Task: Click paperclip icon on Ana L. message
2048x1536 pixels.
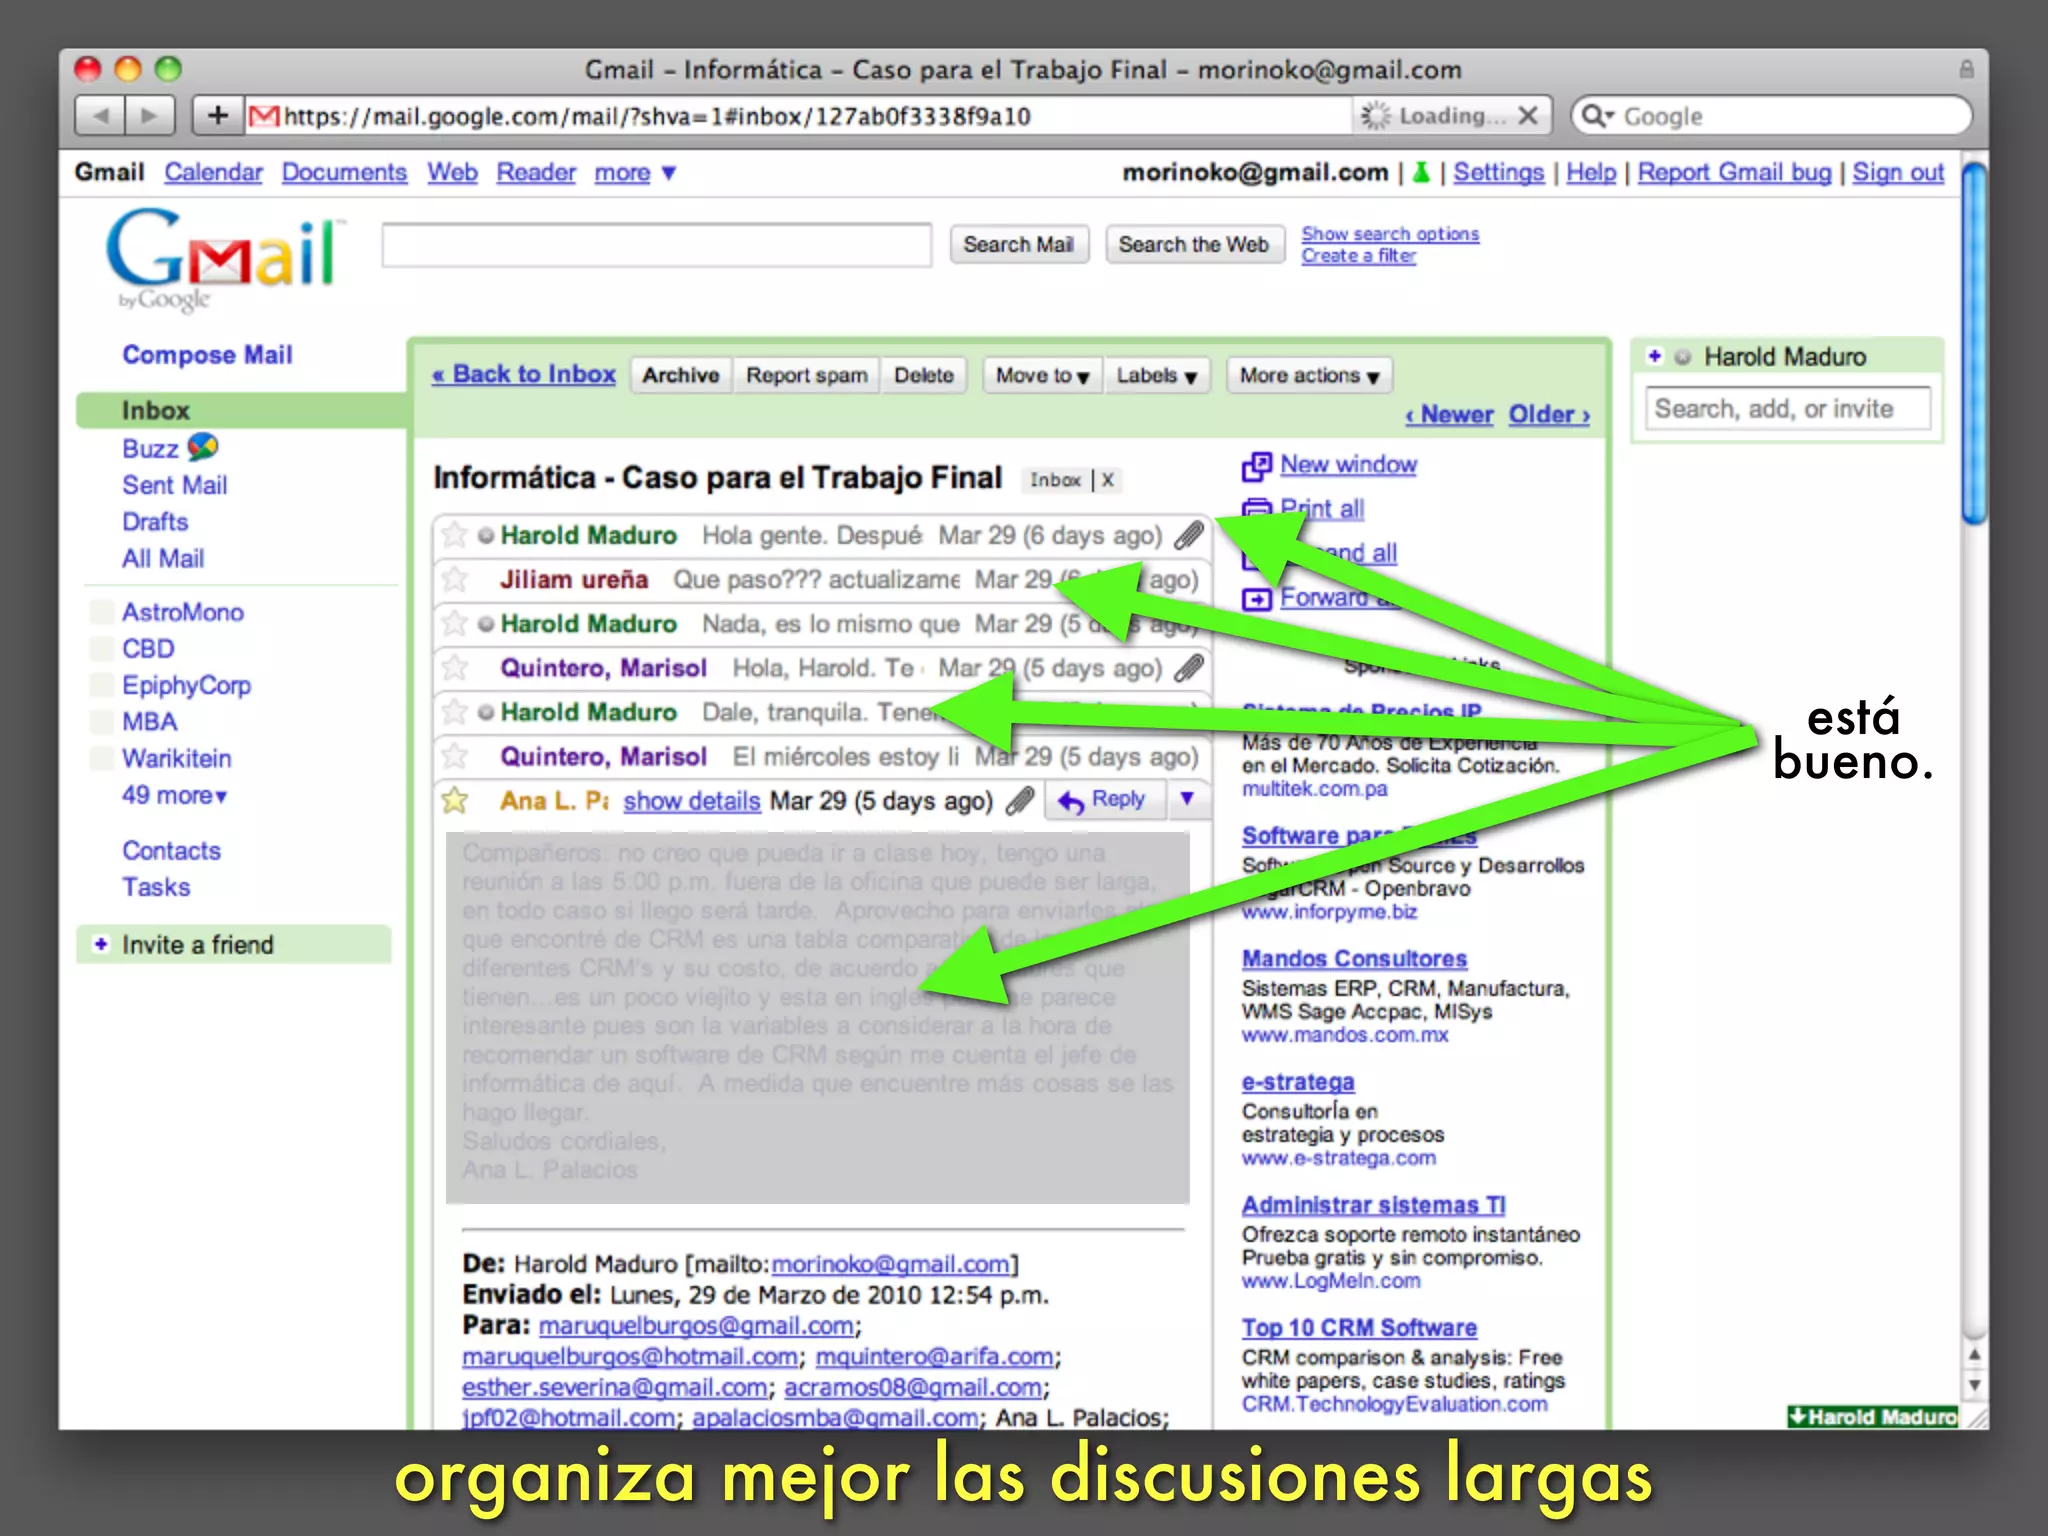Action: 1020,800
